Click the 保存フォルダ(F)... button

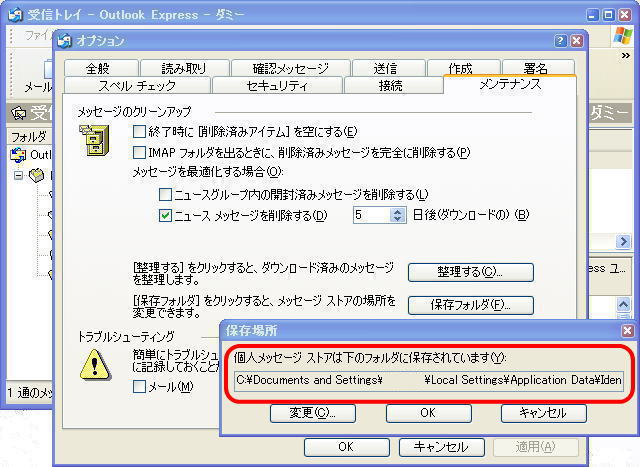tap(471, 305)
